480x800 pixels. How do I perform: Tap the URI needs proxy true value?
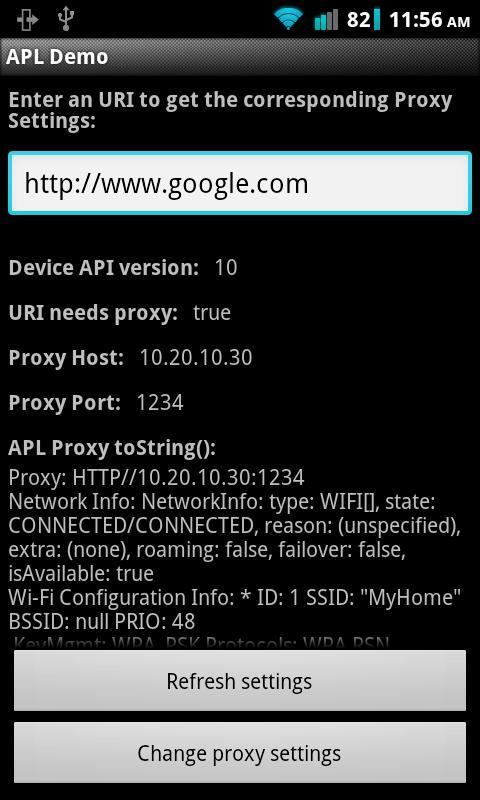point(212,313)
